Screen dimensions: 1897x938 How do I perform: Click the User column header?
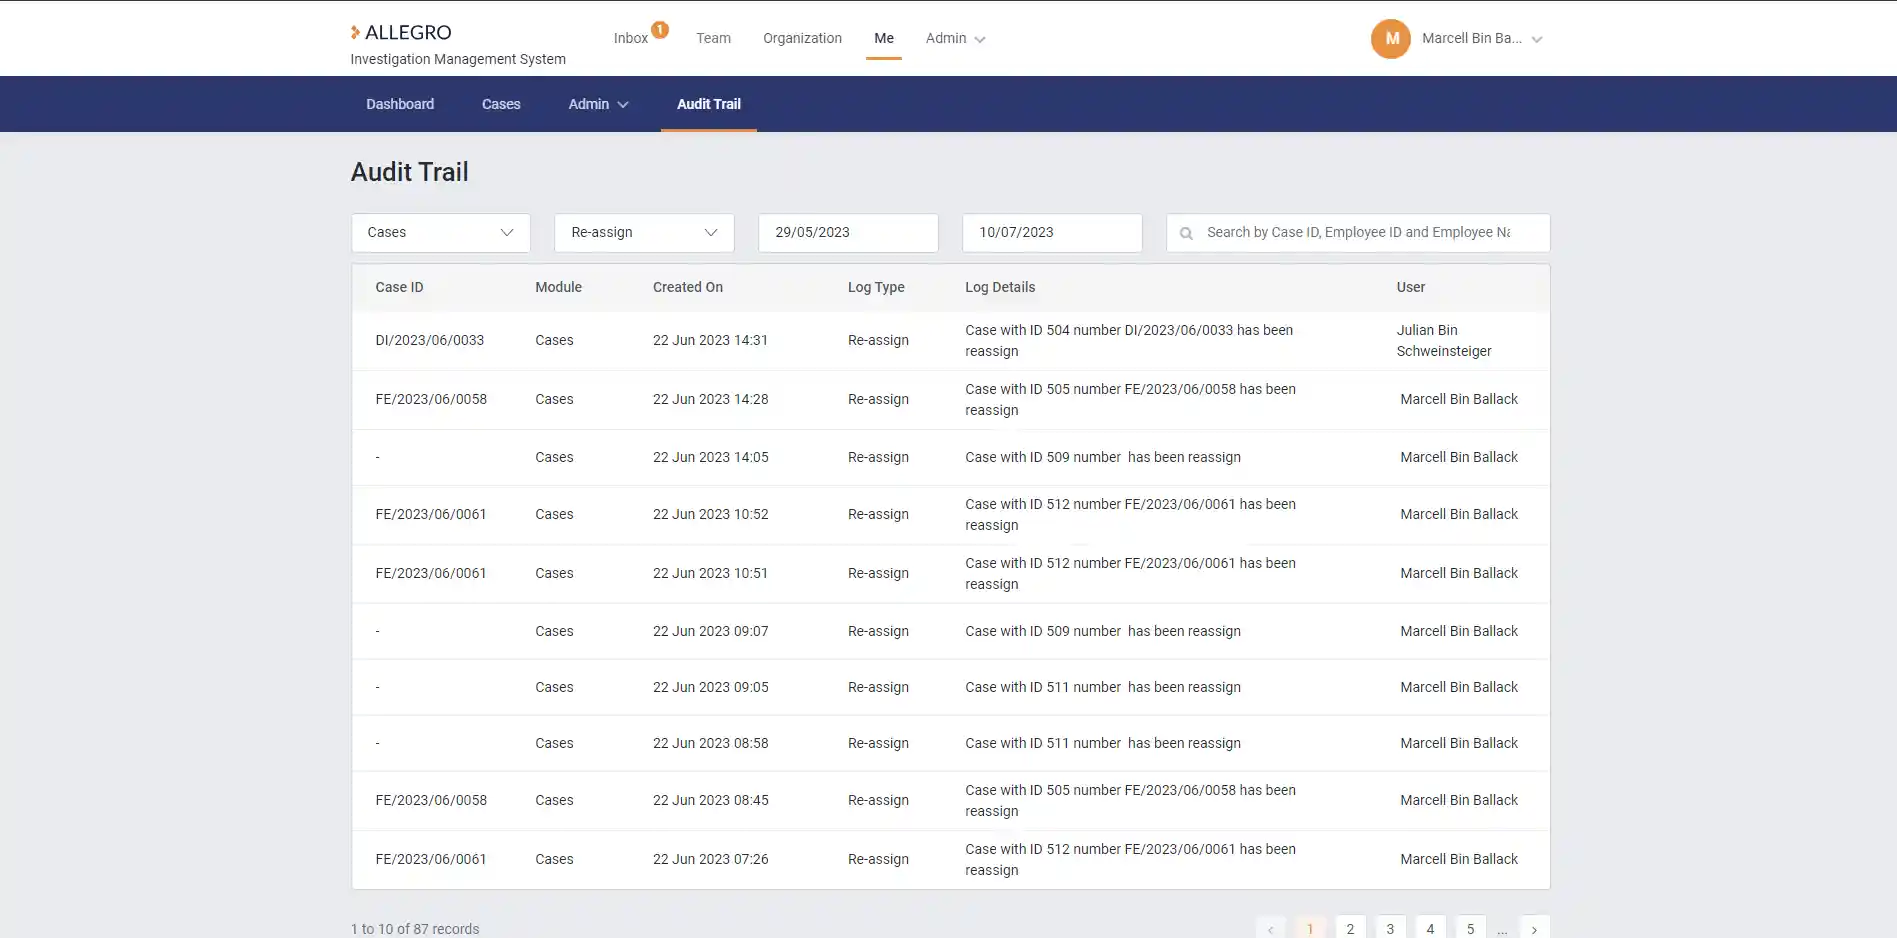pos(1411,287)
